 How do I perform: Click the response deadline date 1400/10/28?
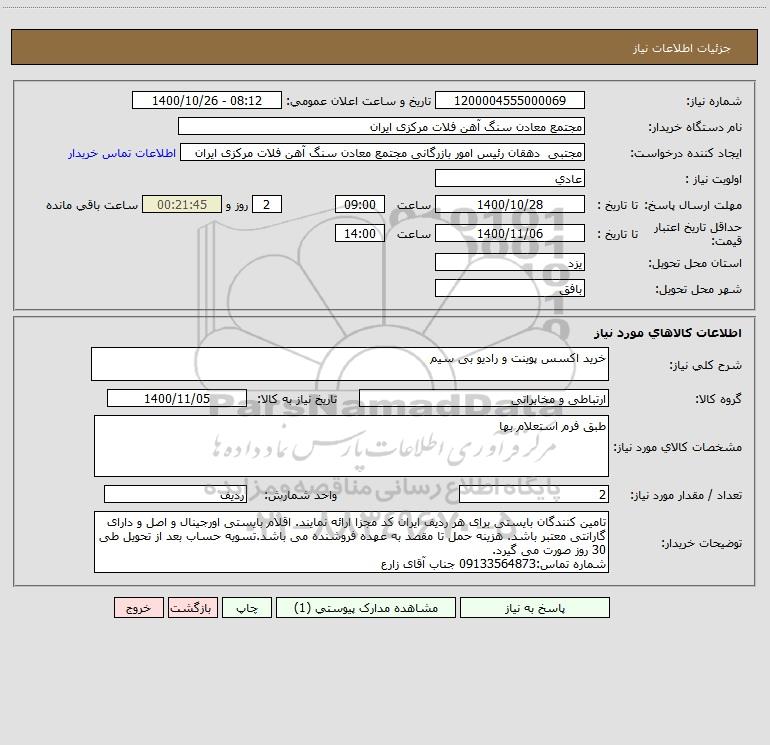510,204
